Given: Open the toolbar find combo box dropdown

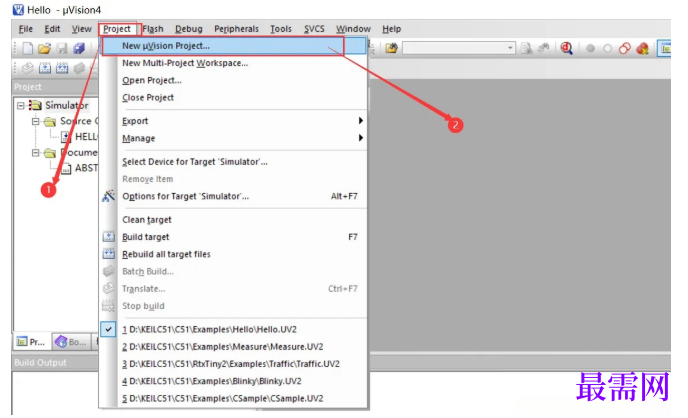Looking at the screenshot, I should pyautogui.click(x=510, y=48).
